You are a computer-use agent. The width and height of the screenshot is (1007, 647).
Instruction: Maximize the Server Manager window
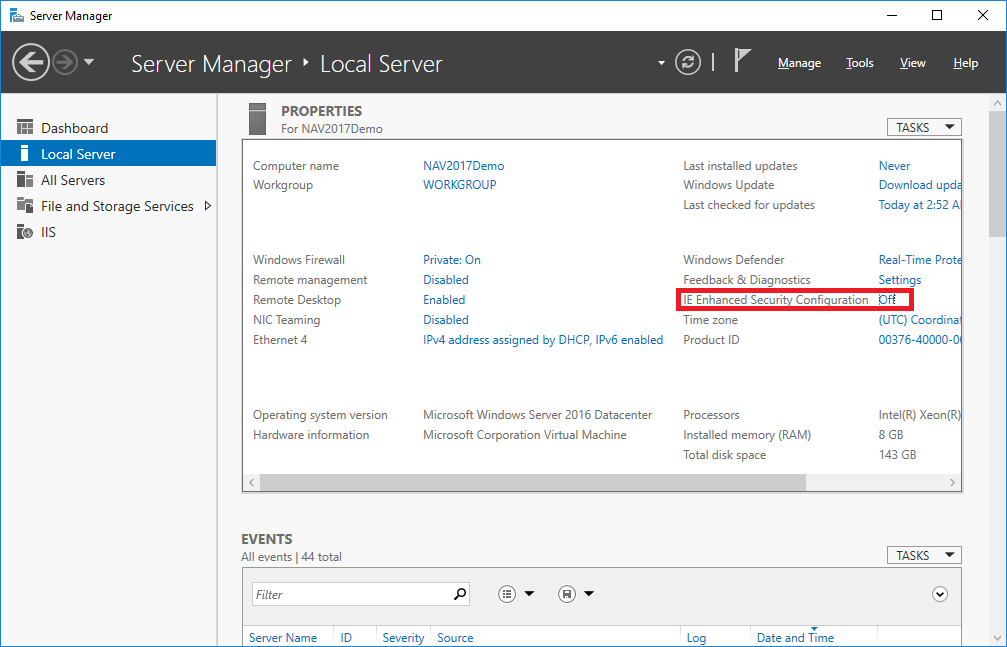(x=937, y=15)
